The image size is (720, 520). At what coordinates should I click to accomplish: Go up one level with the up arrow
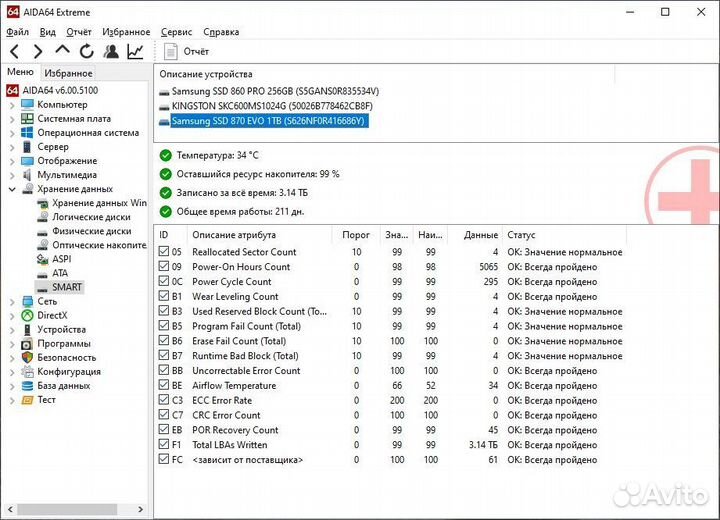[x=62, y=51]
